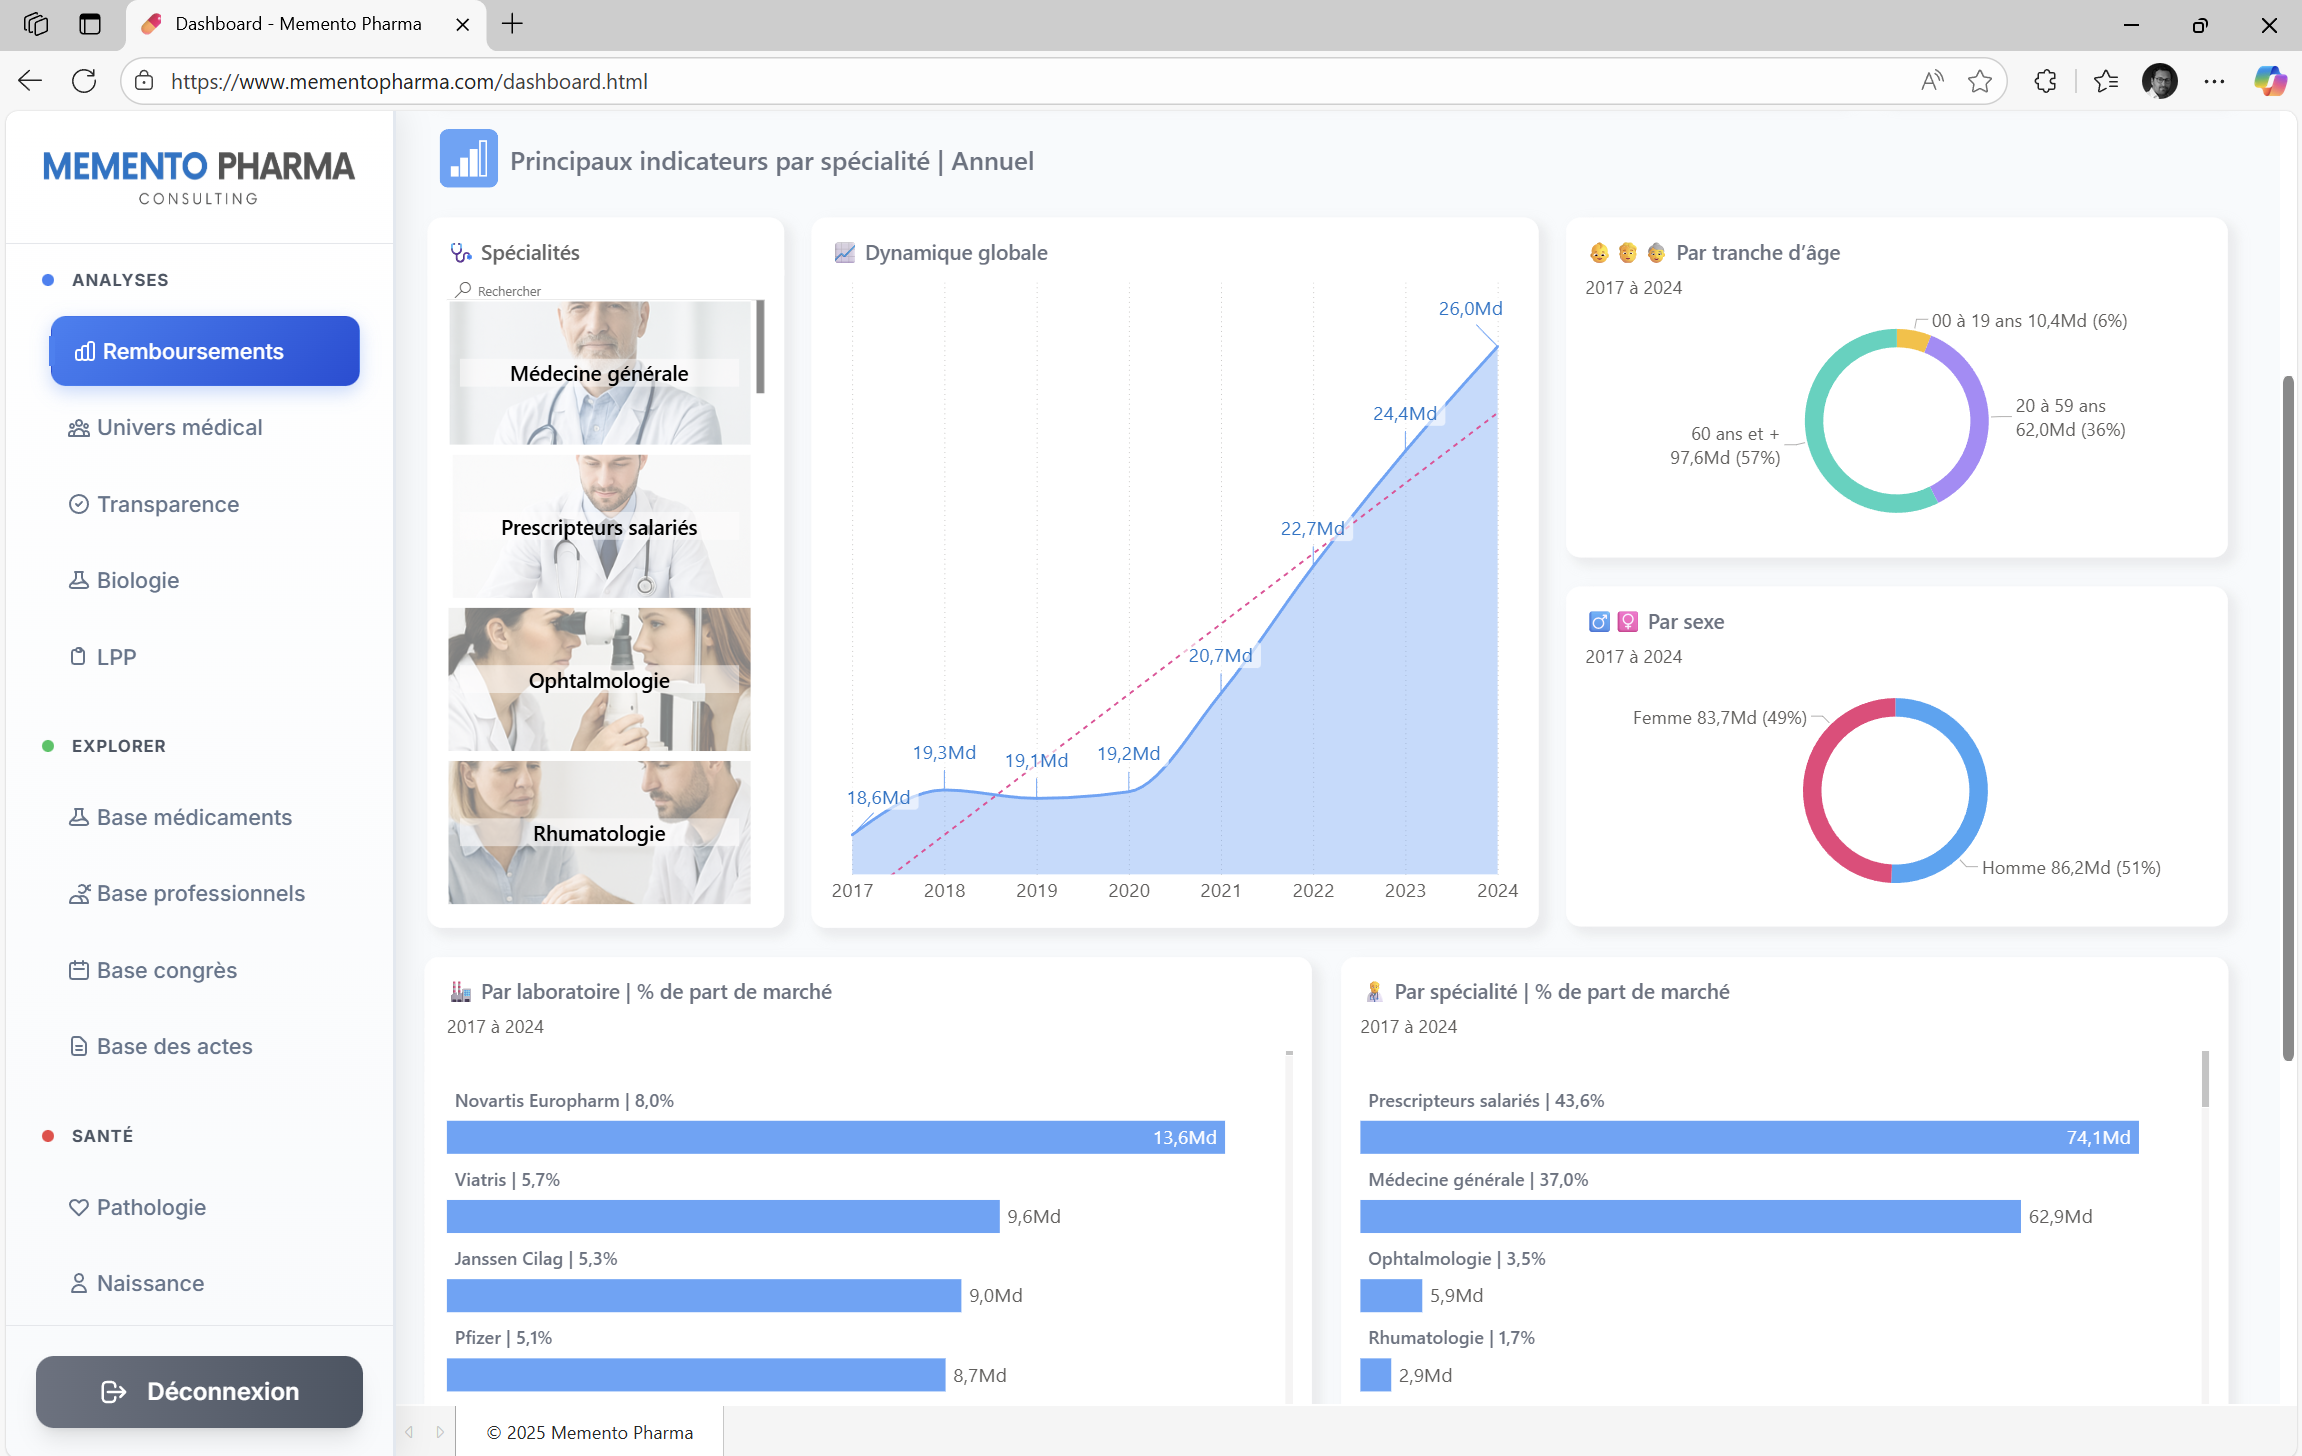Add page to favorites star icon
2302x1456 pixels.
pos(1979,81)
